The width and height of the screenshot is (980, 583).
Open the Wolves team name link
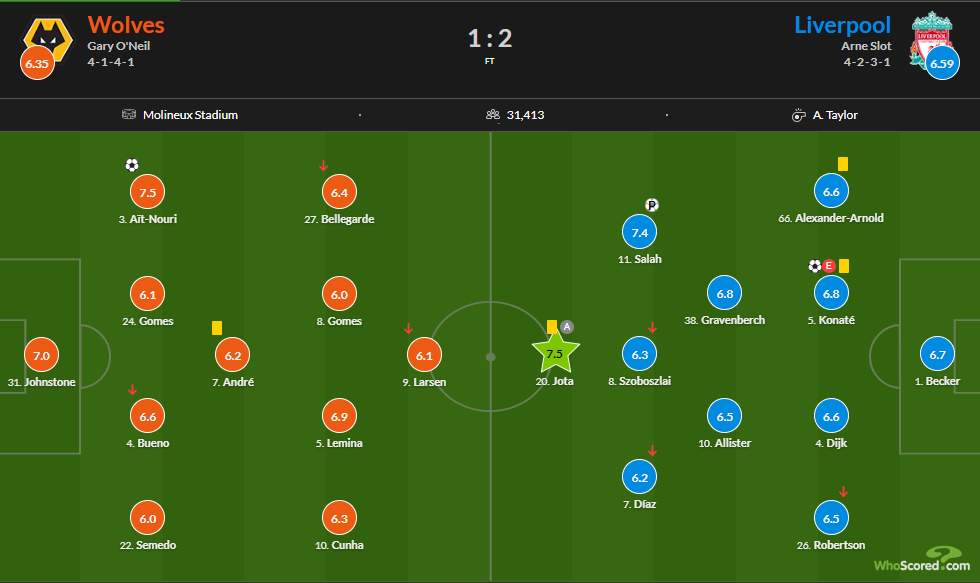(126, 25)
